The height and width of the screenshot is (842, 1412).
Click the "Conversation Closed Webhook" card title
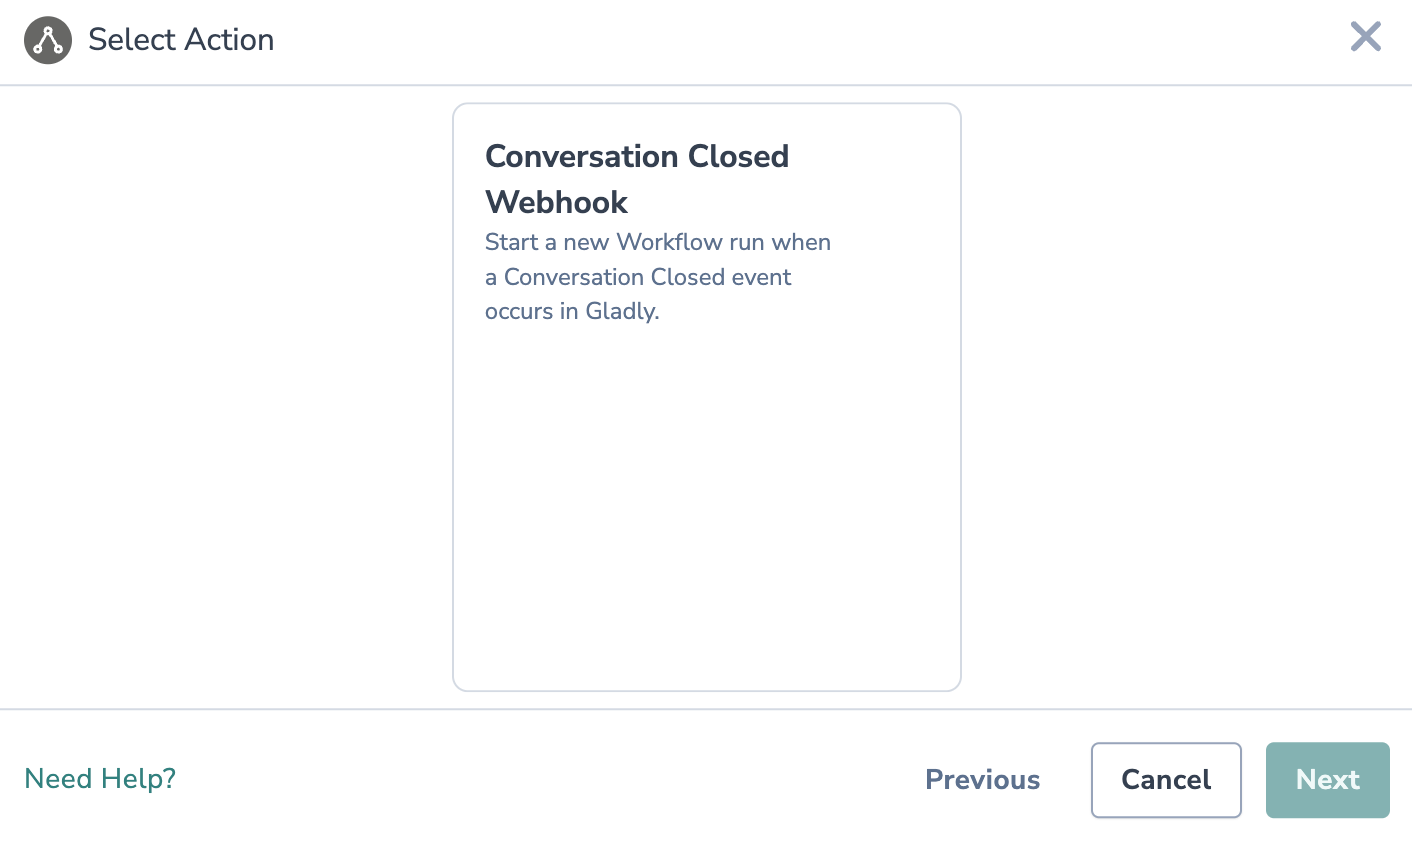[x=636, y=178]
